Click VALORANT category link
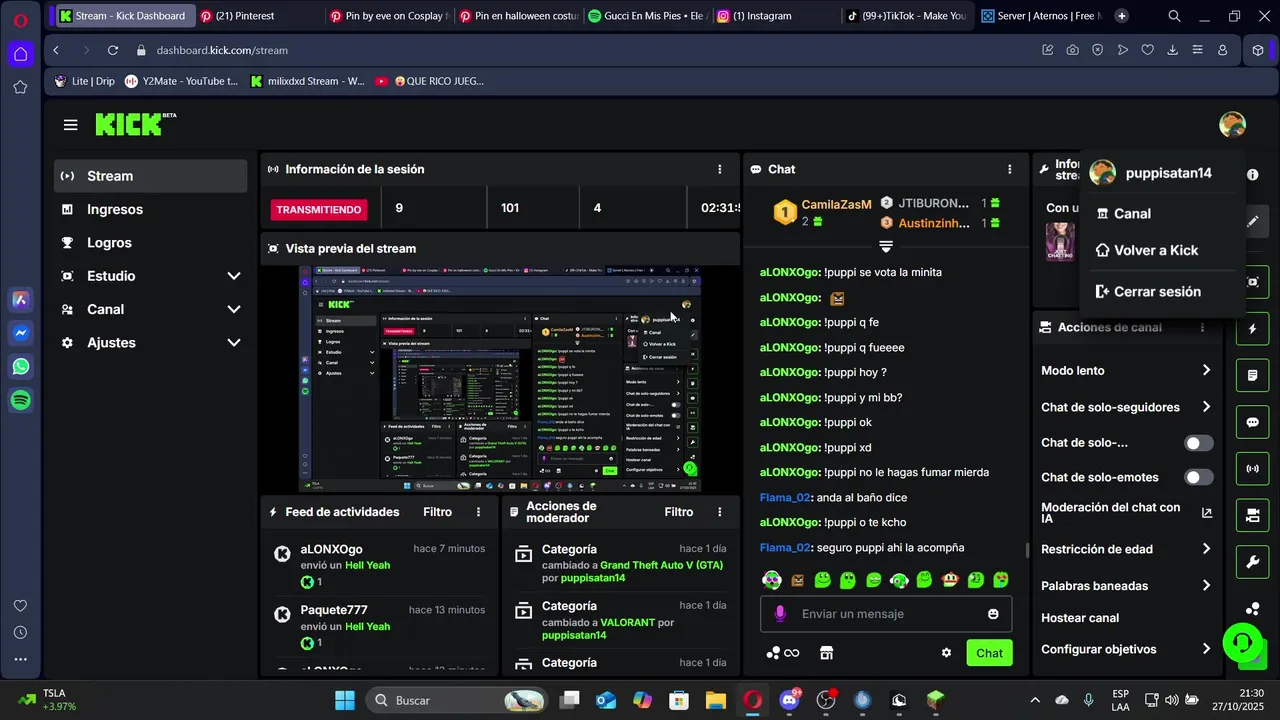The width and height of the screenshot is (1280, 720). [x=627, y=622]
